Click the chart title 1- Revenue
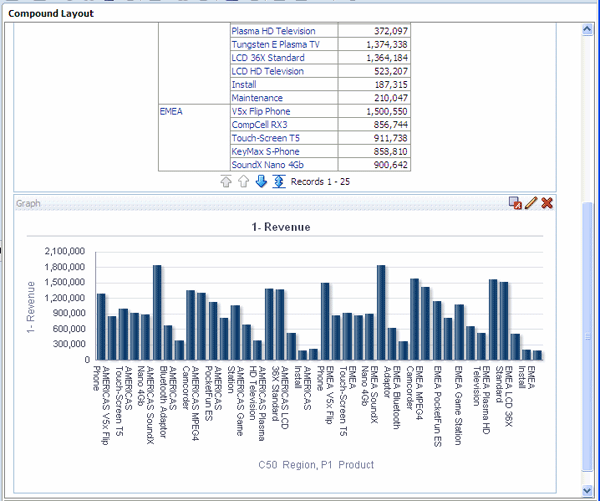Viewport: 600px width, 501px height. 281,227
